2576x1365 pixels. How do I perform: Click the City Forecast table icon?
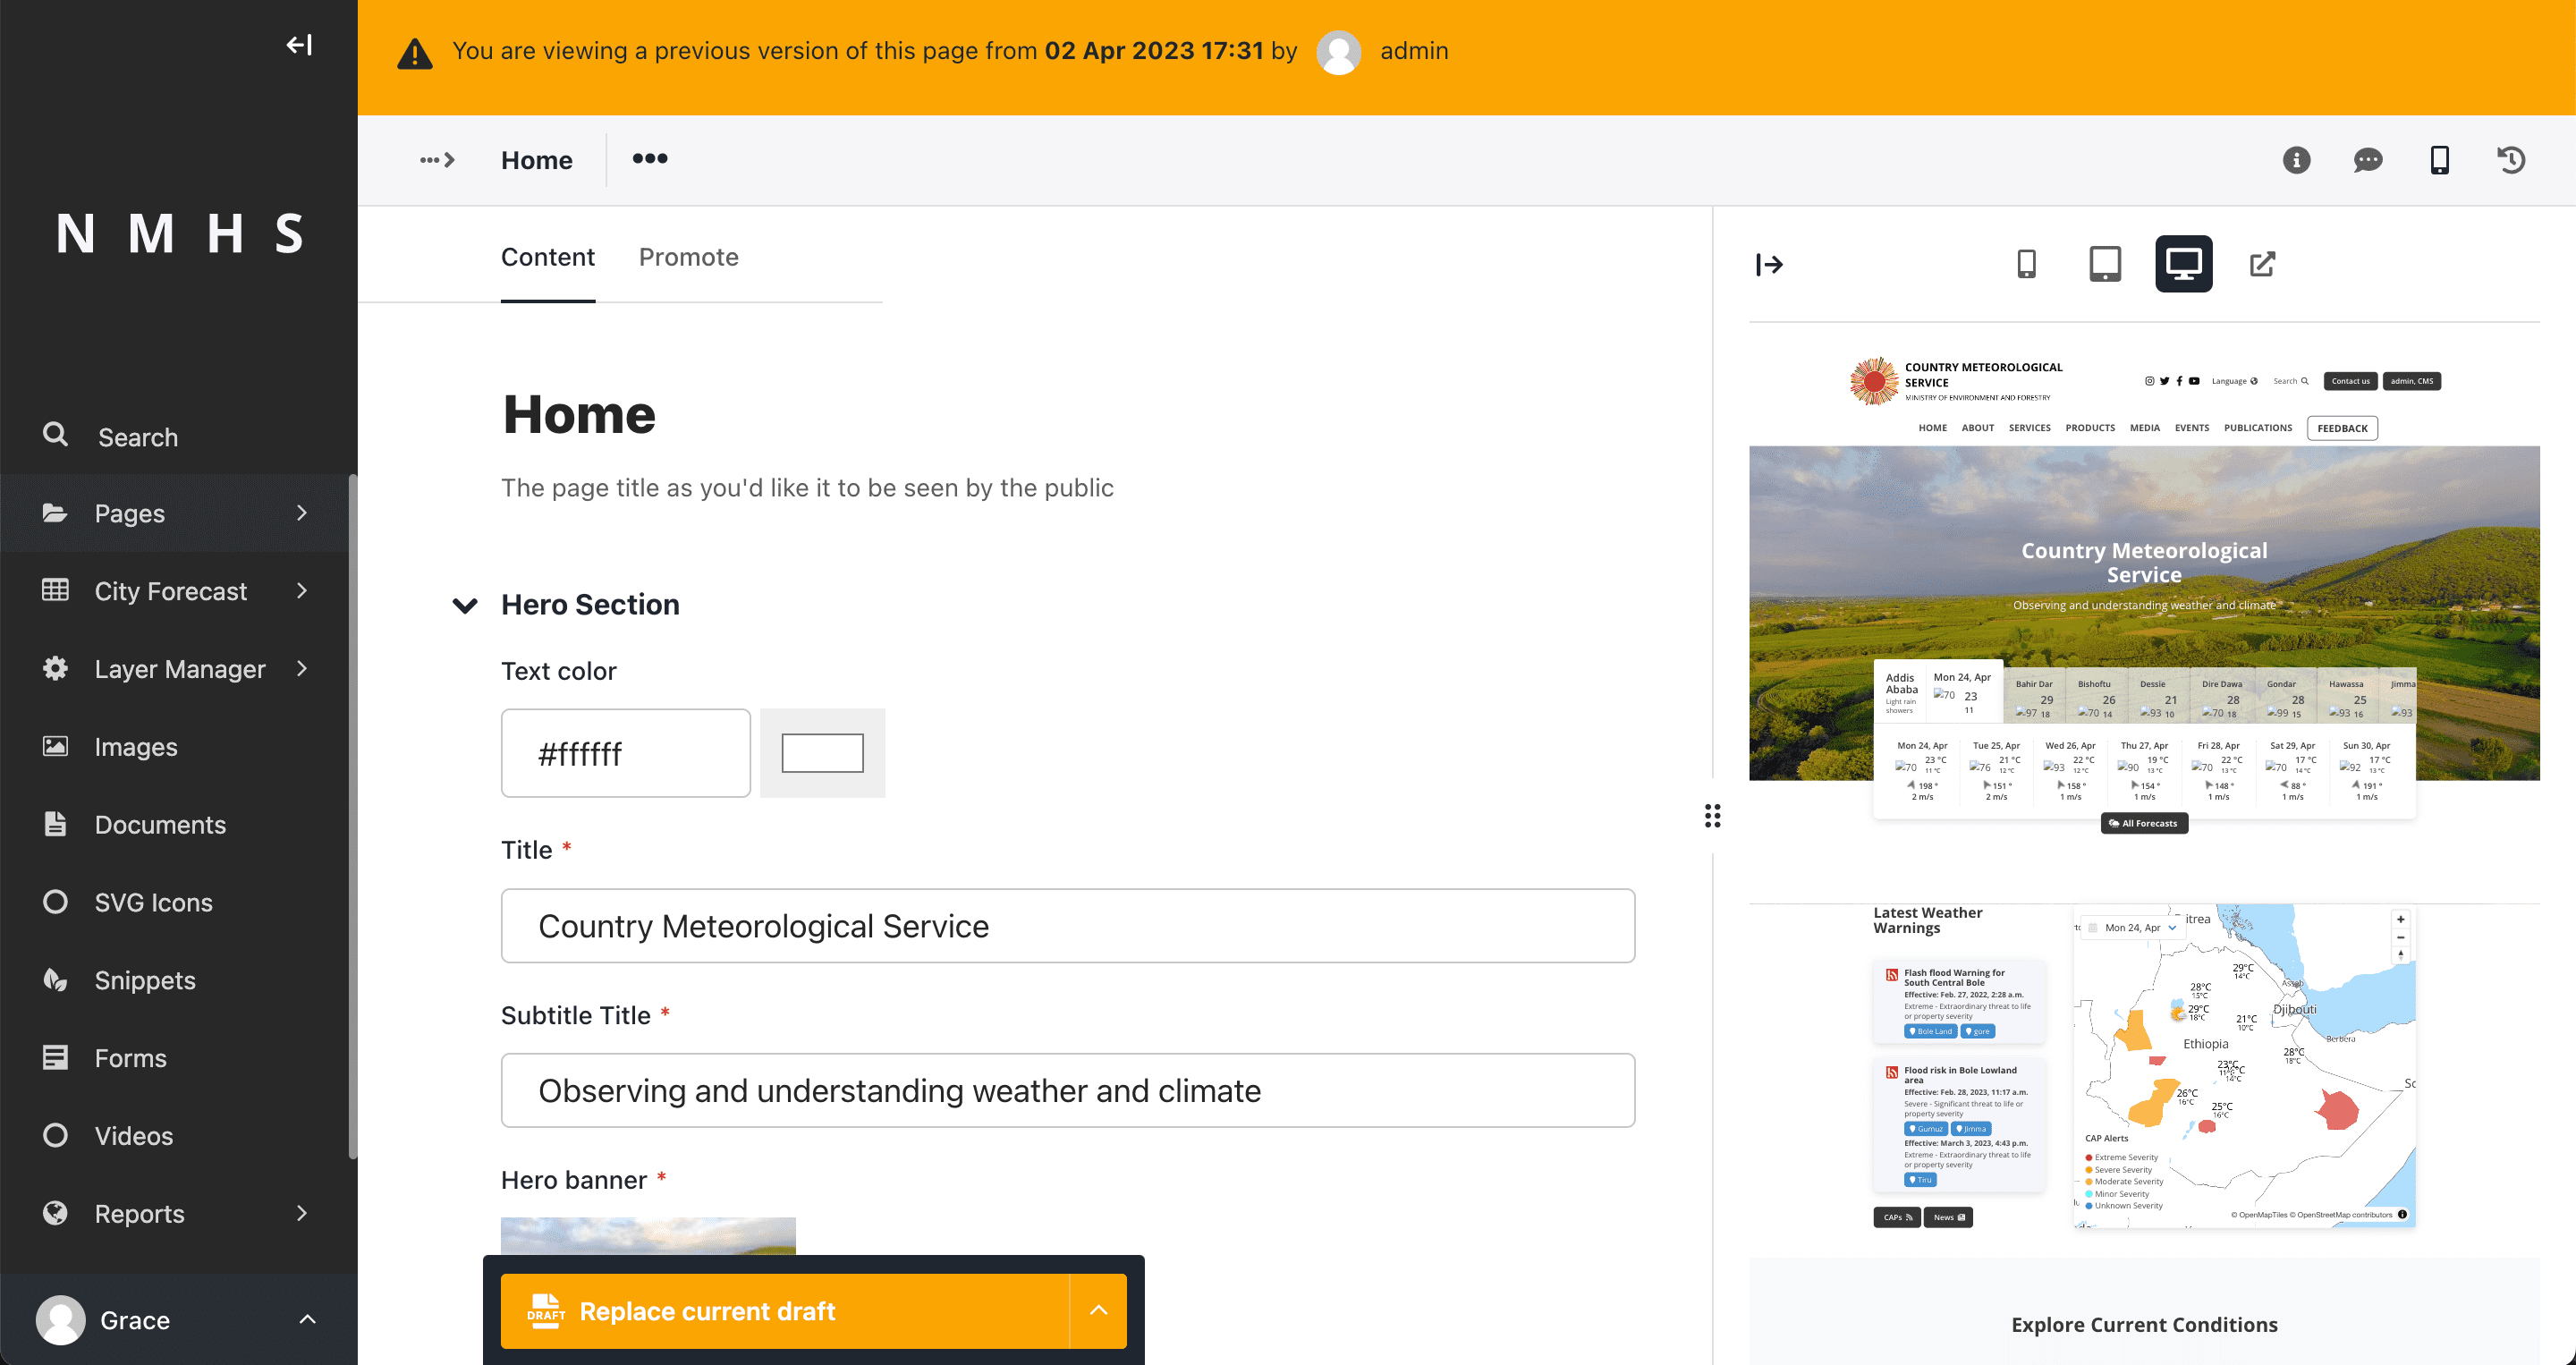click(55, 590)
